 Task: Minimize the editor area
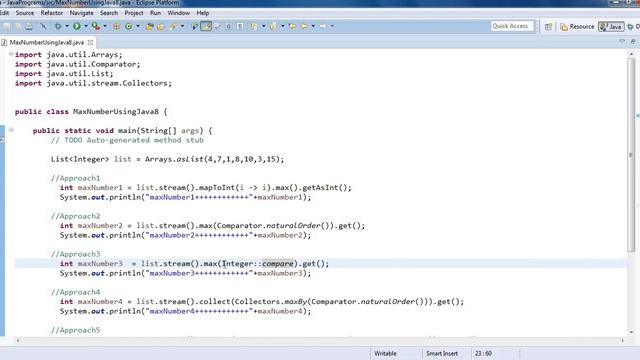622,41
